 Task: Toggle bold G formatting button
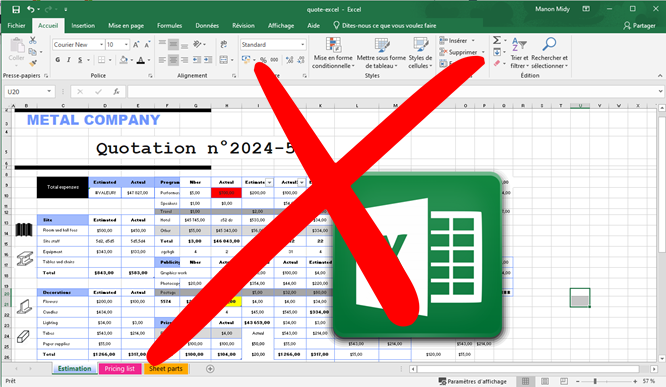pos(58,60)
